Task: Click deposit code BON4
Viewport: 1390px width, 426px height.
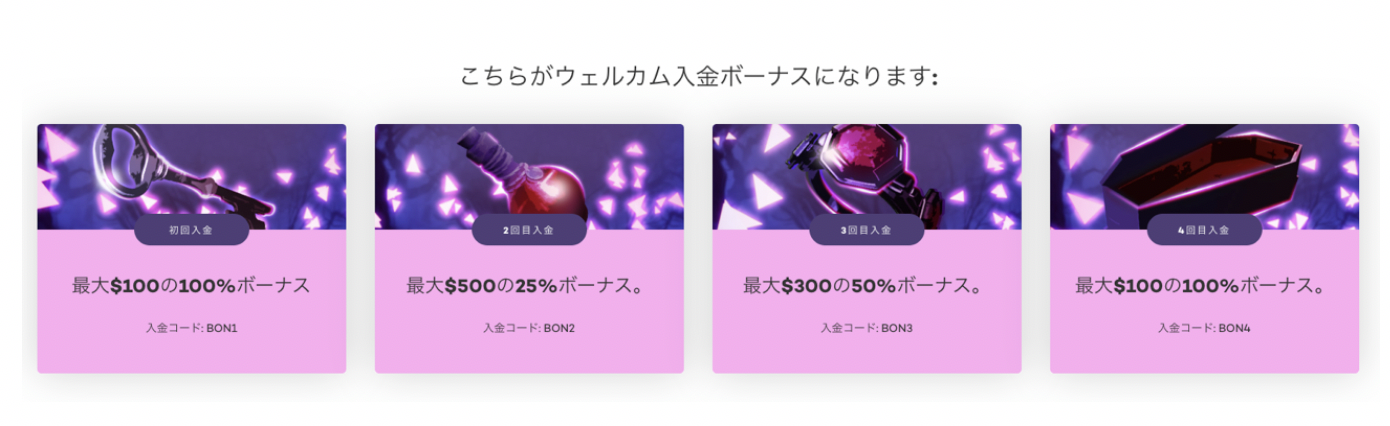Action: [1204, 328]
